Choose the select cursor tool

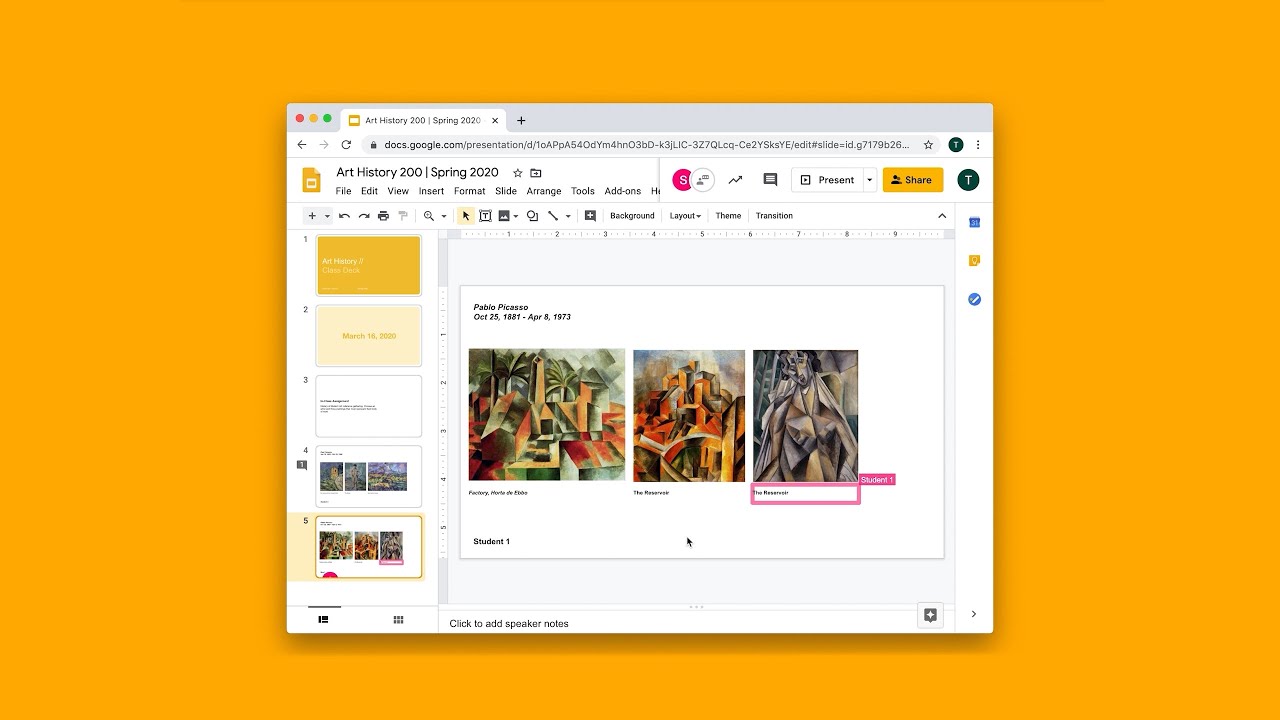466,216
